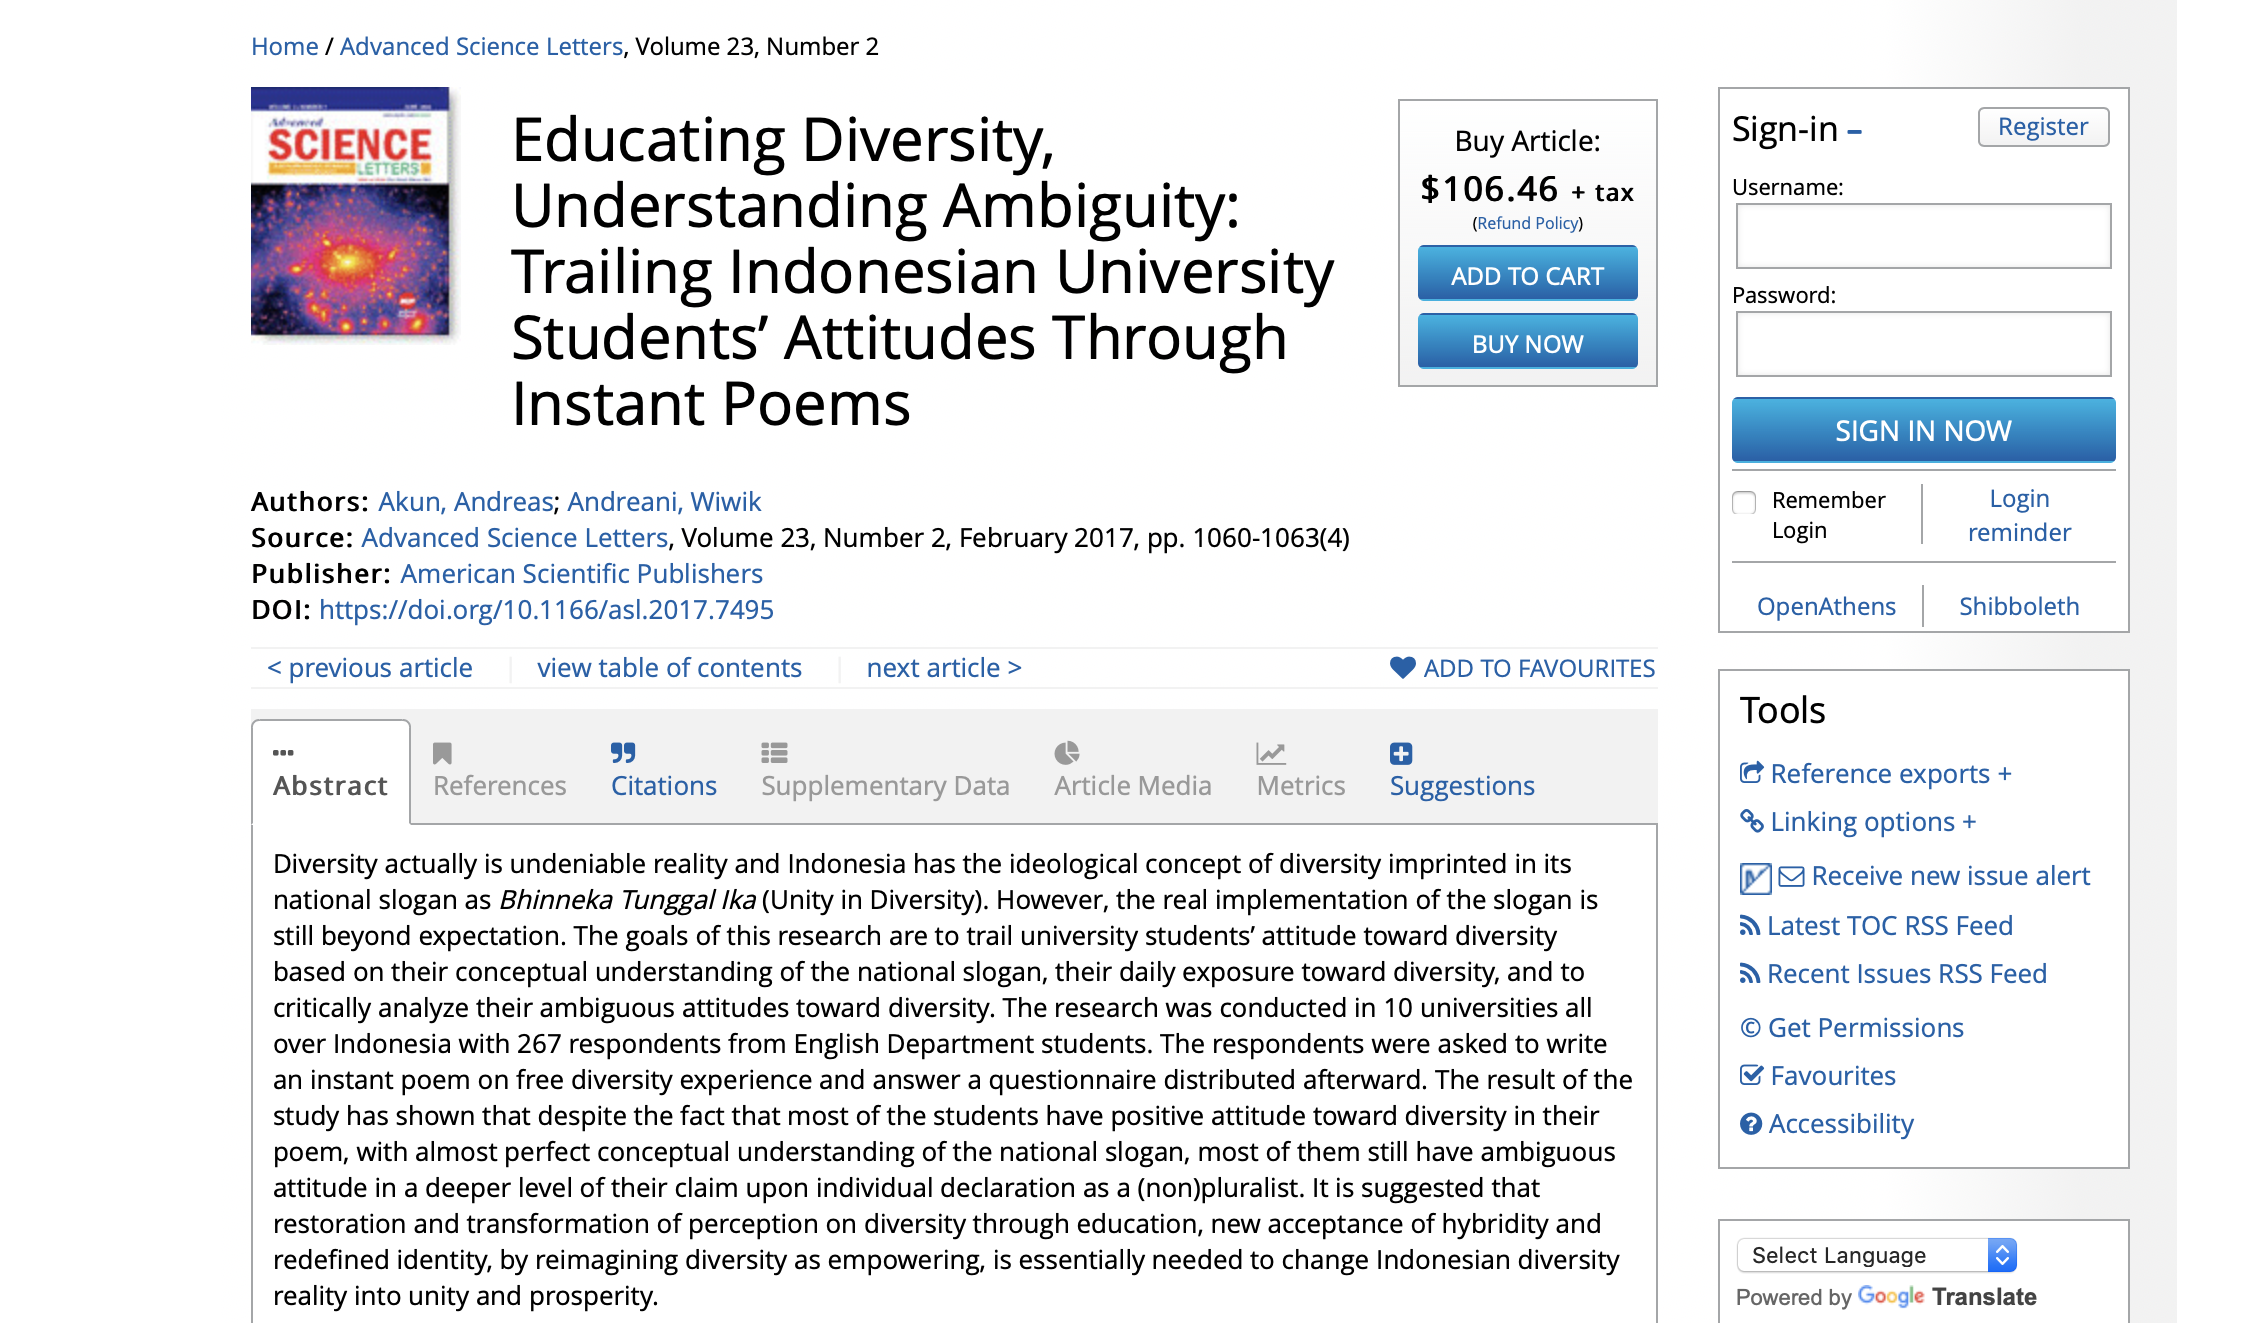Image resolution: width=2250 pixels, height=1323 pixels.
Task: Click the Linking options chain icon
Action: [1751, 821]
